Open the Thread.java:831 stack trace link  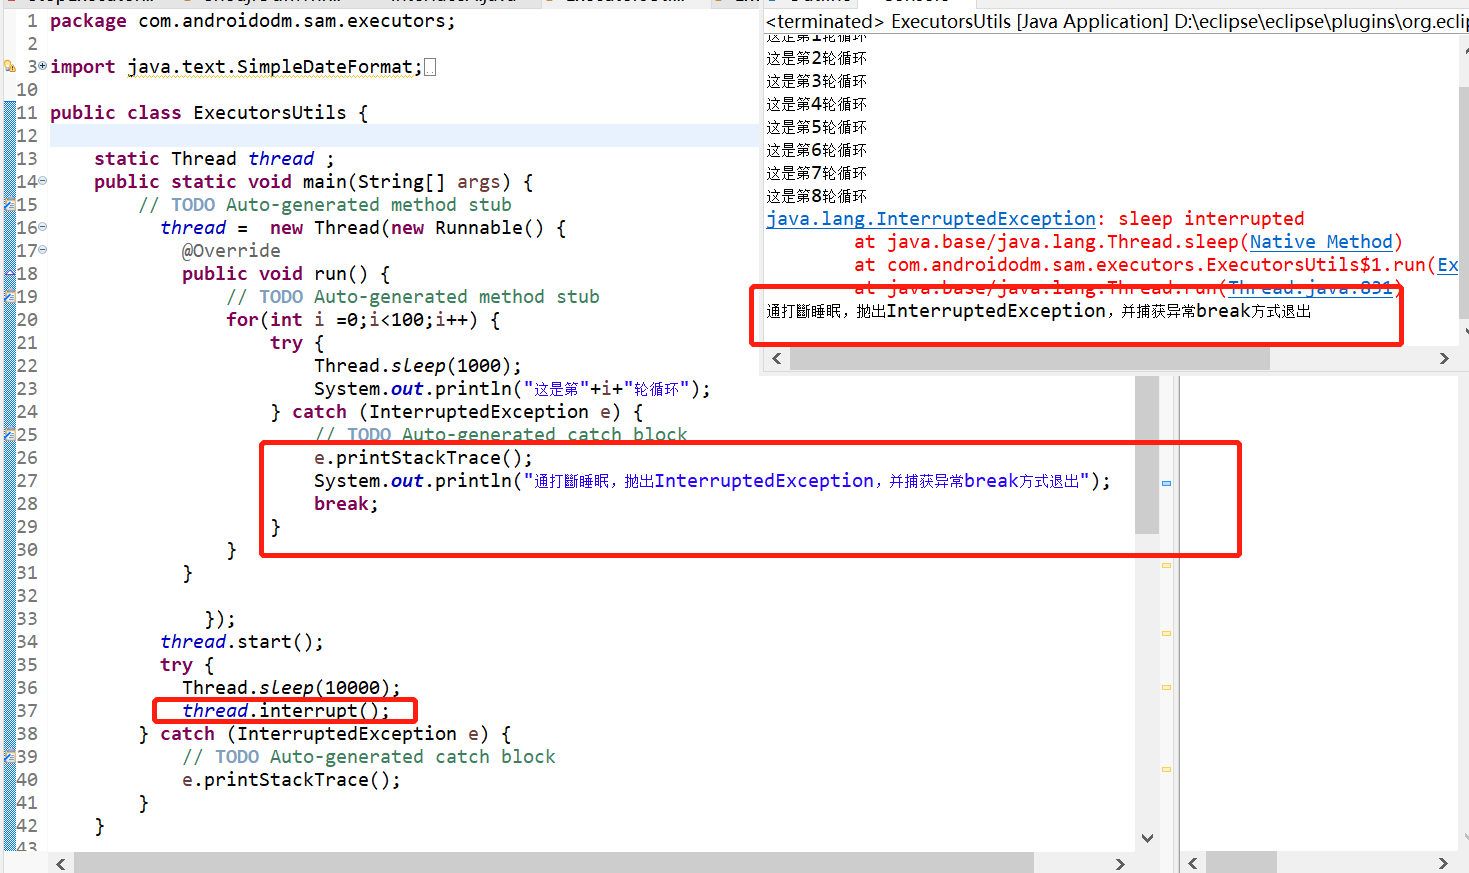click(1310, 288)
